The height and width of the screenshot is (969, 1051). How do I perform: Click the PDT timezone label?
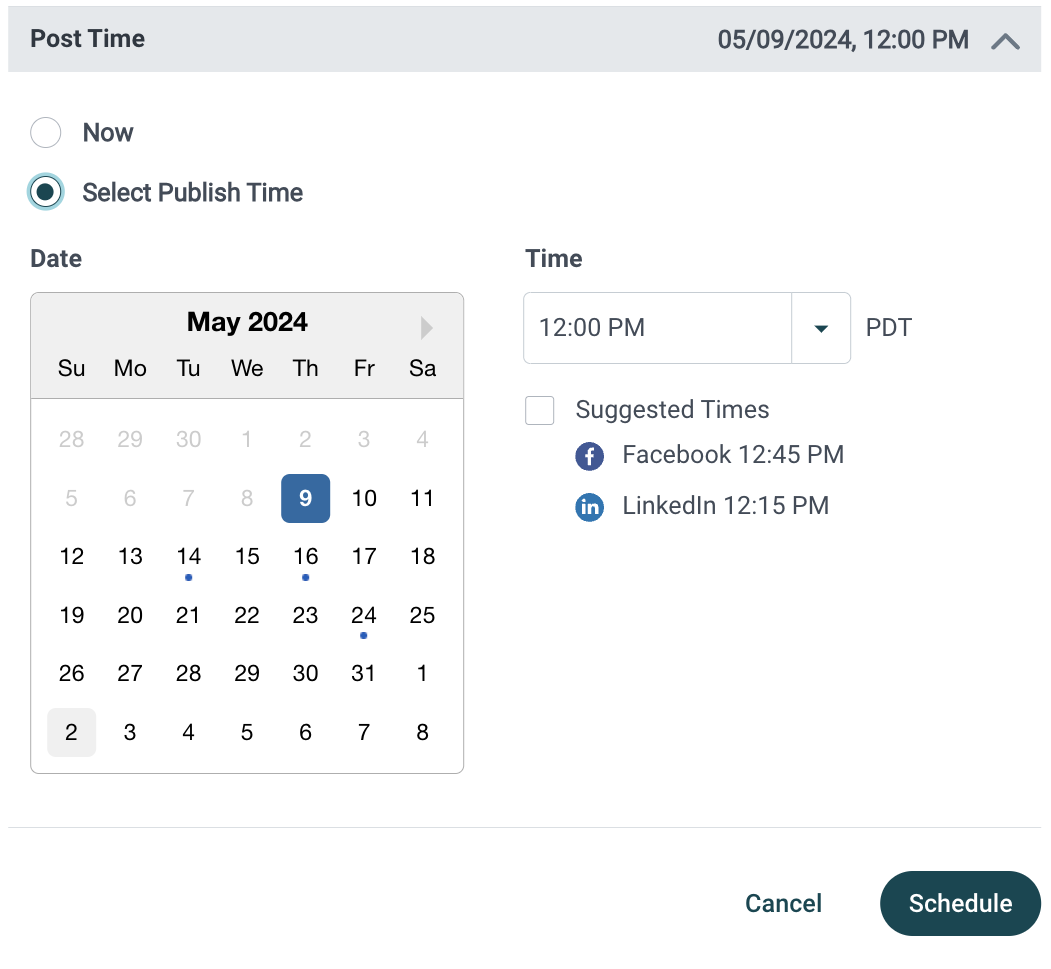tap(889, 328)
